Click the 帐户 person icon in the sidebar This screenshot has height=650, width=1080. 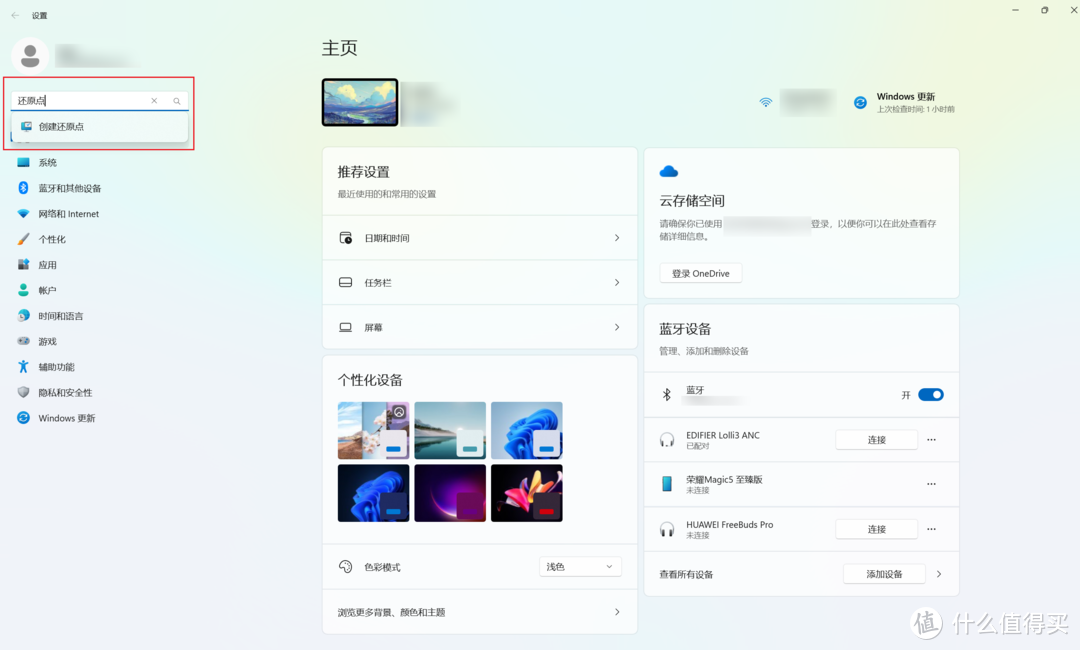(23, 290)
